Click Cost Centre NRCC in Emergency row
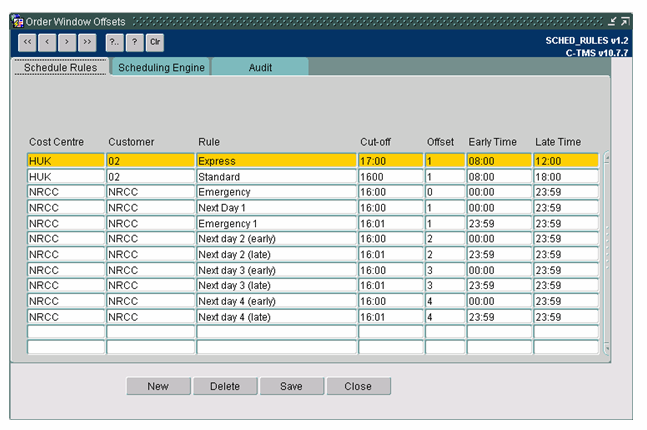The width and height of the screenshot is (647, 430). (x=66, y=192)
